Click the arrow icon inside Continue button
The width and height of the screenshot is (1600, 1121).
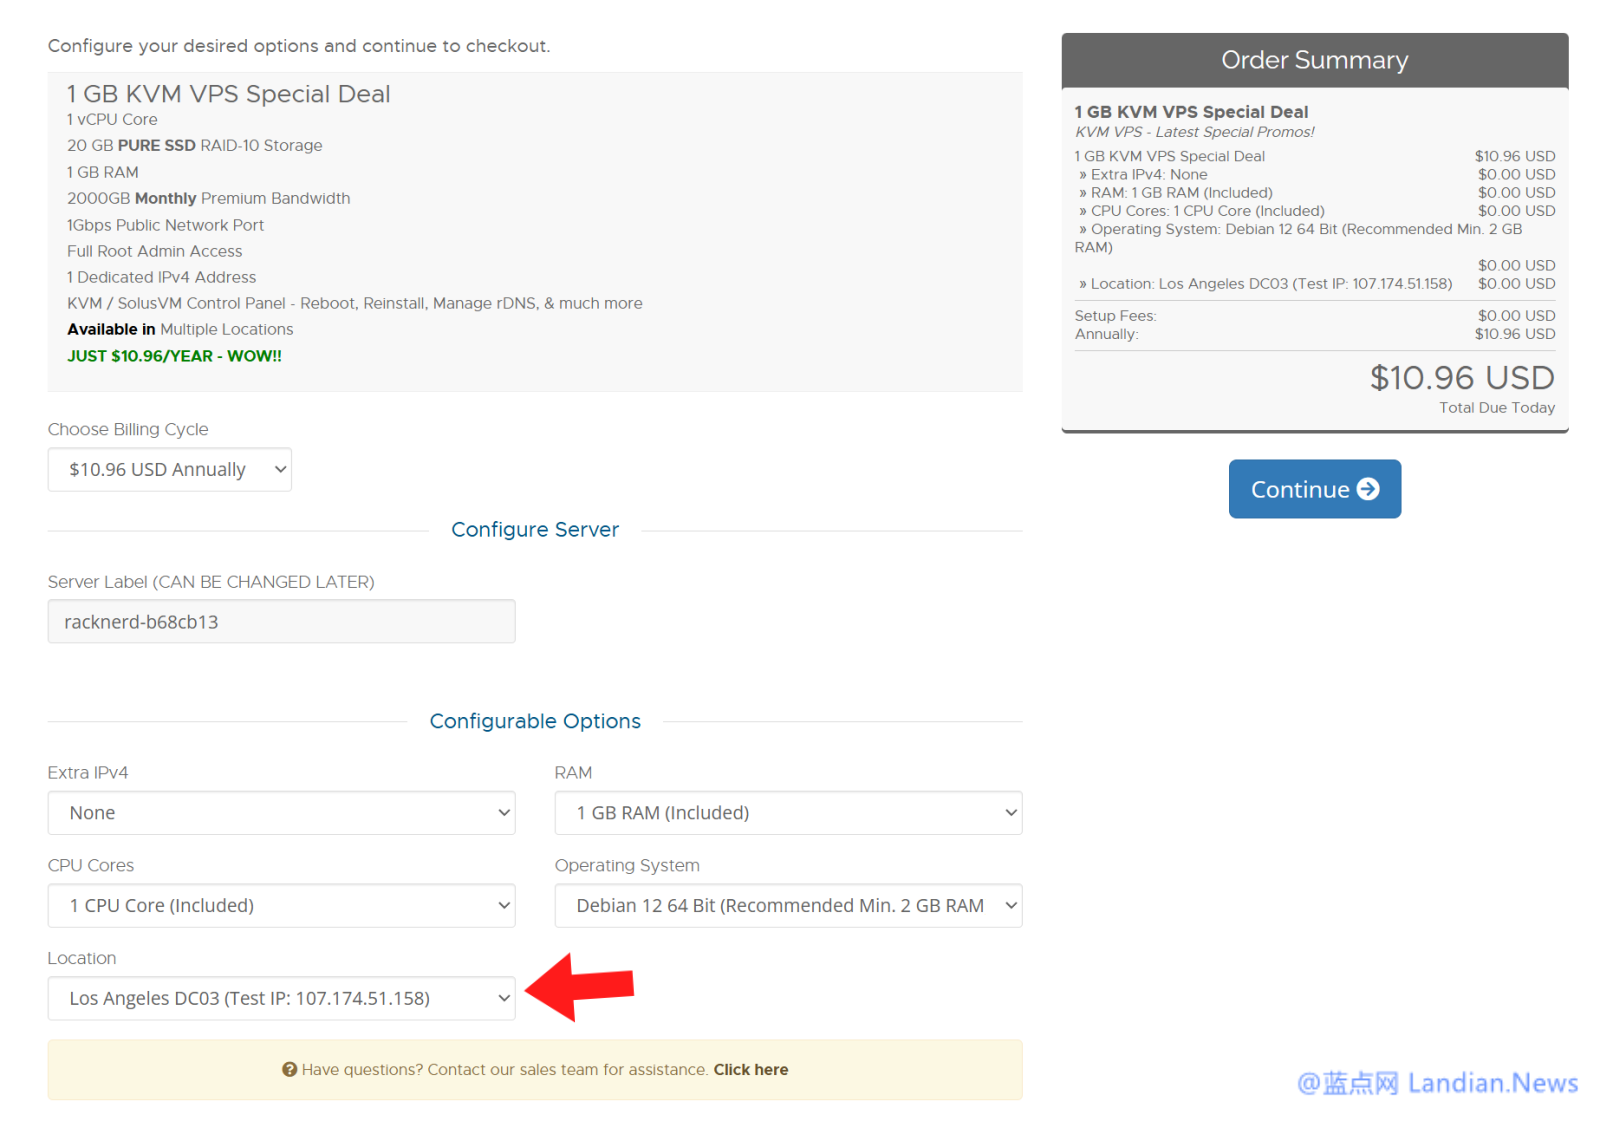tap(1367, 489)
